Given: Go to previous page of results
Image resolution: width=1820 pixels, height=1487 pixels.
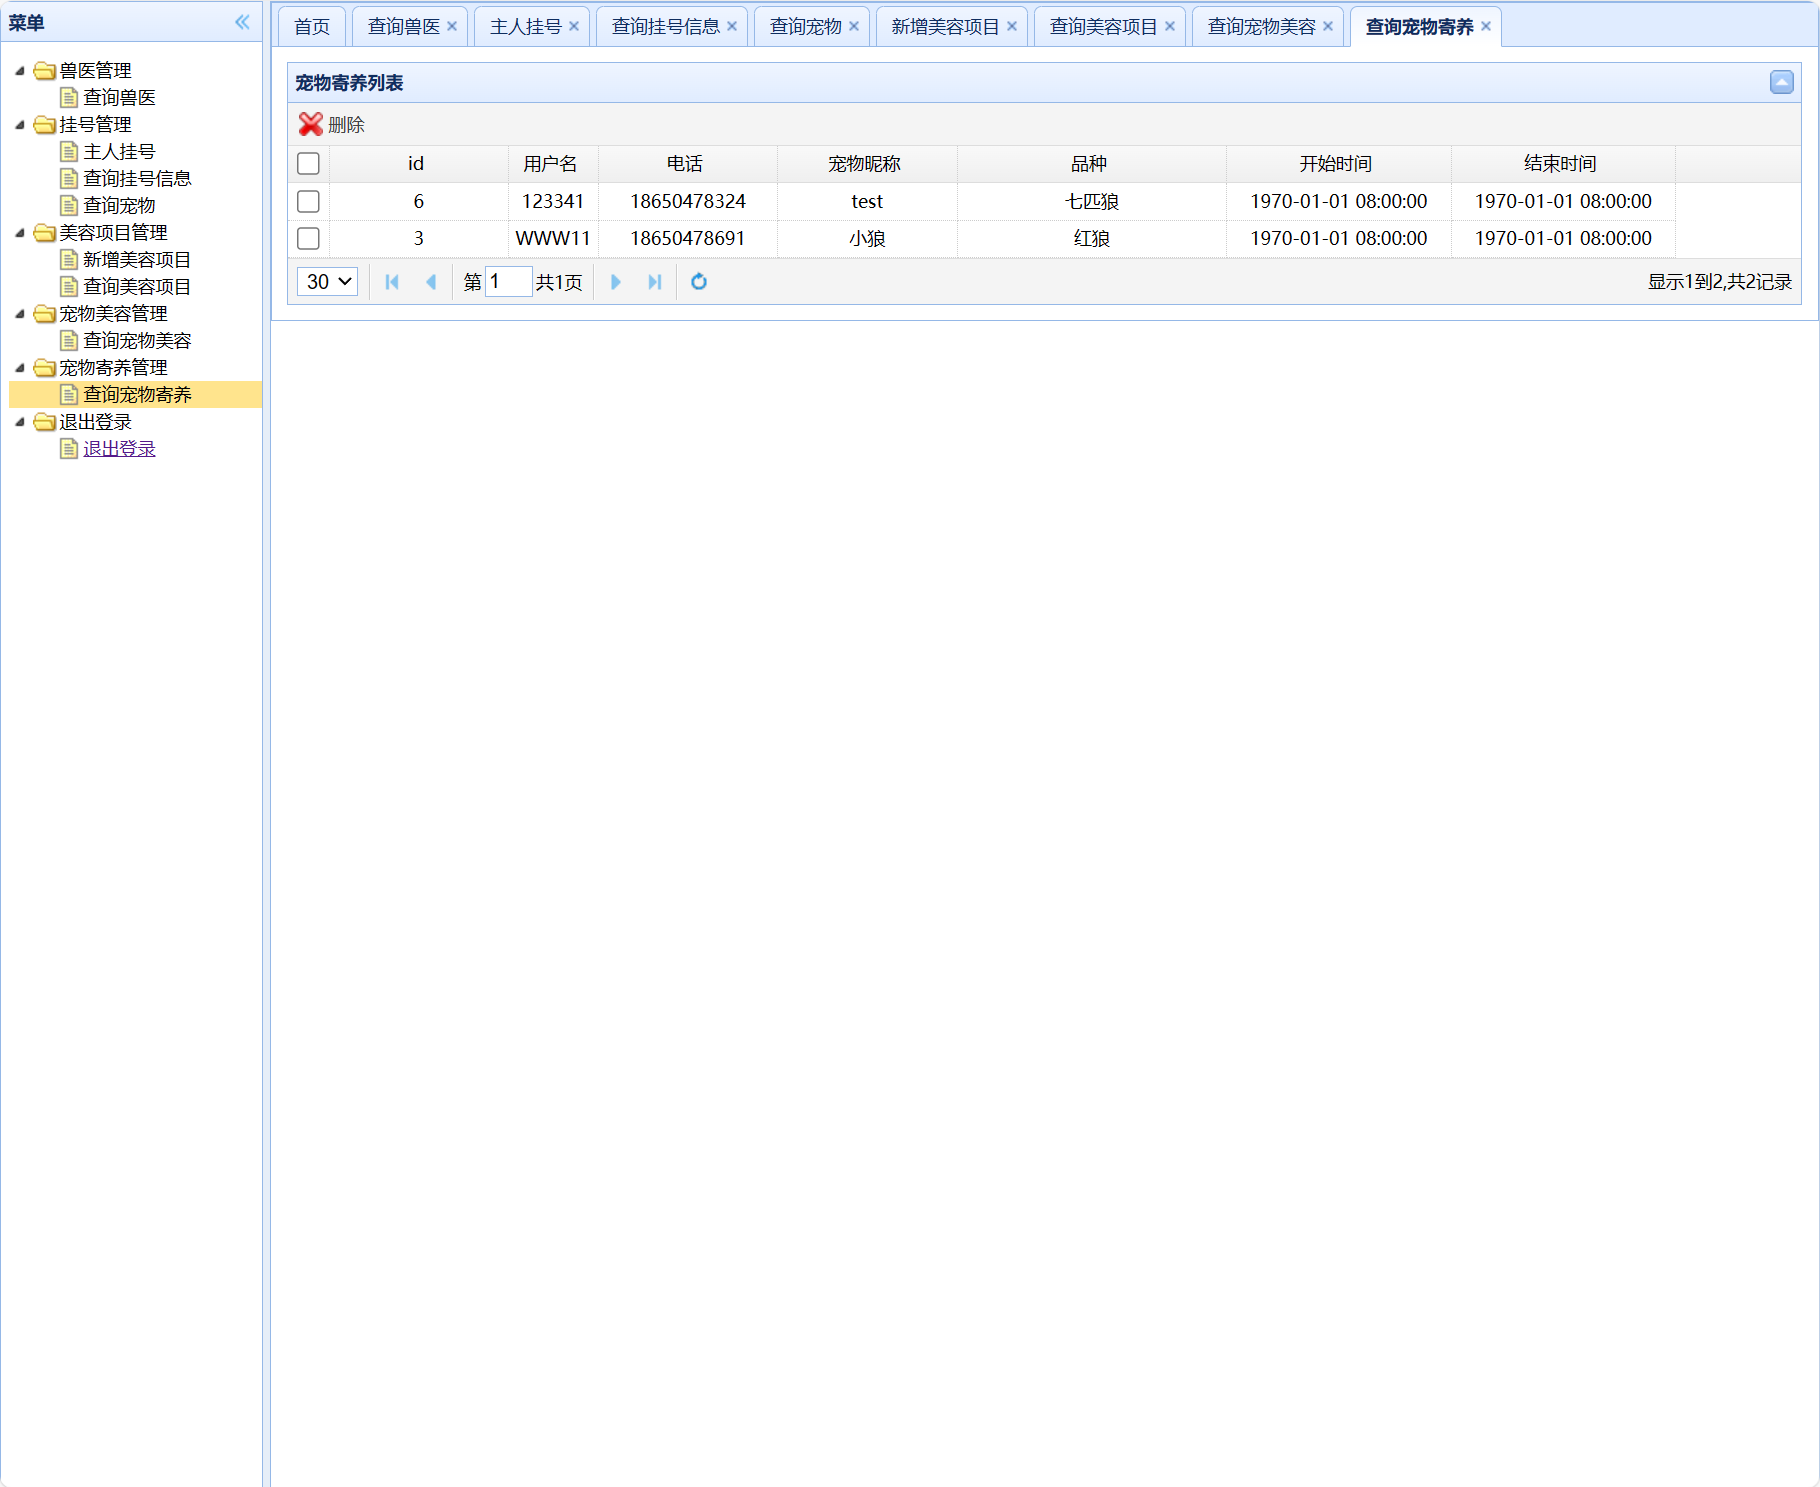Looking at the screenshot, I should pyautogui.click(x=431, y=282).
